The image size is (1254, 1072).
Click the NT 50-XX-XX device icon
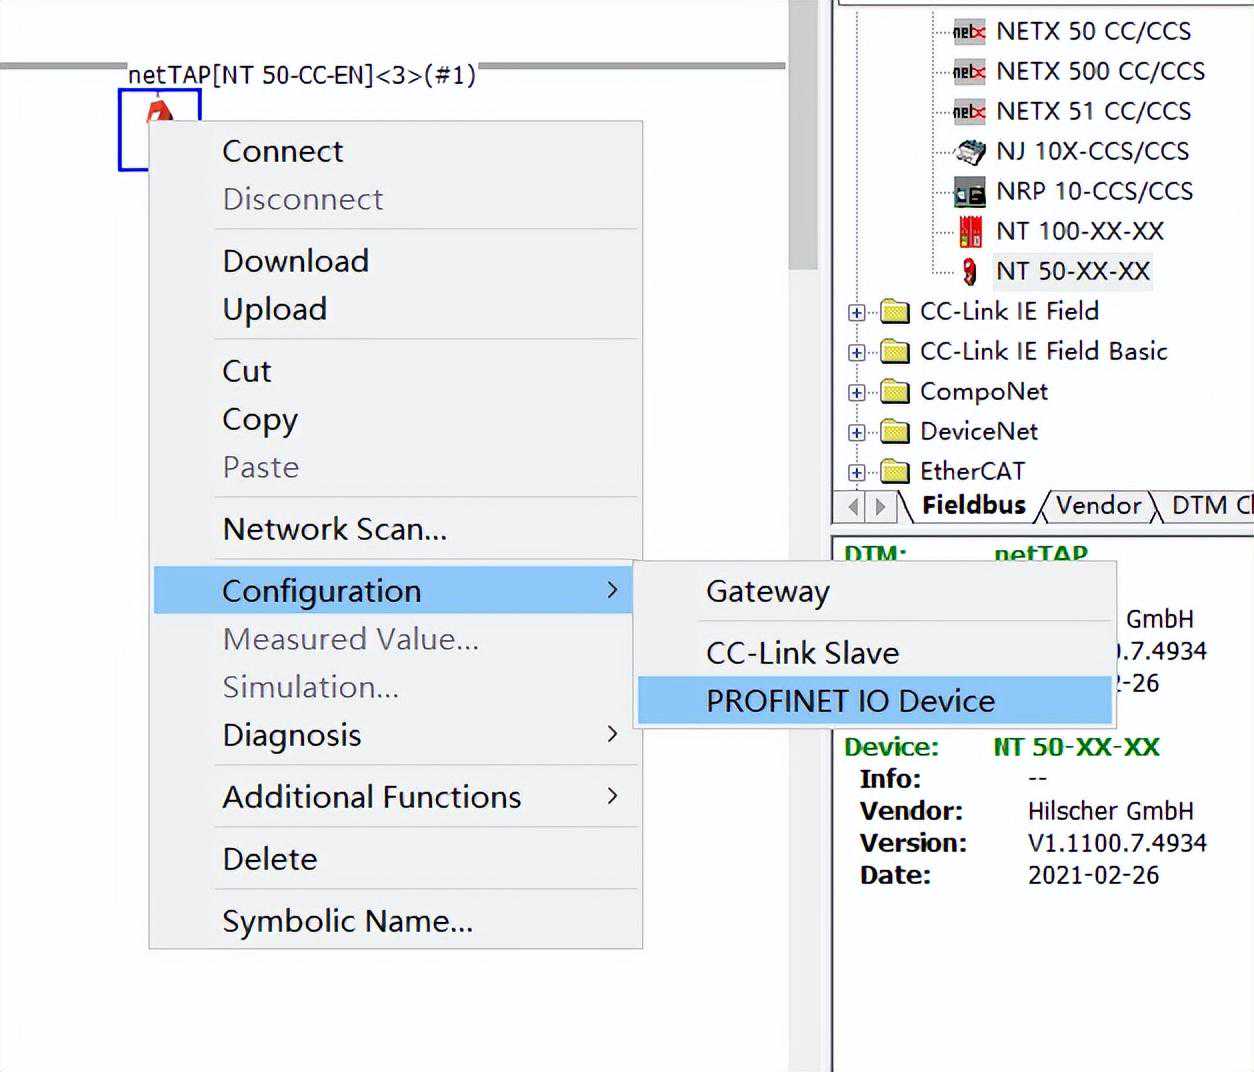click(x=969, y=272)
